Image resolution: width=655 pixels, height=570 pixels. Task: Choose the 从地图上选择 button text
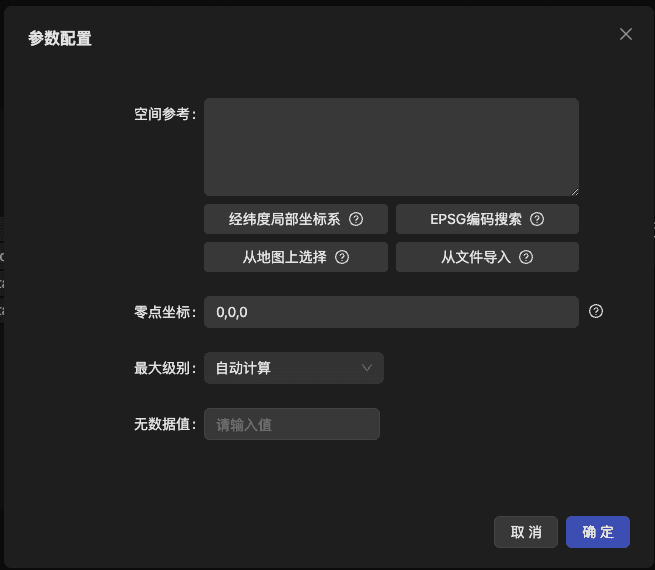(x=284, y=257)
